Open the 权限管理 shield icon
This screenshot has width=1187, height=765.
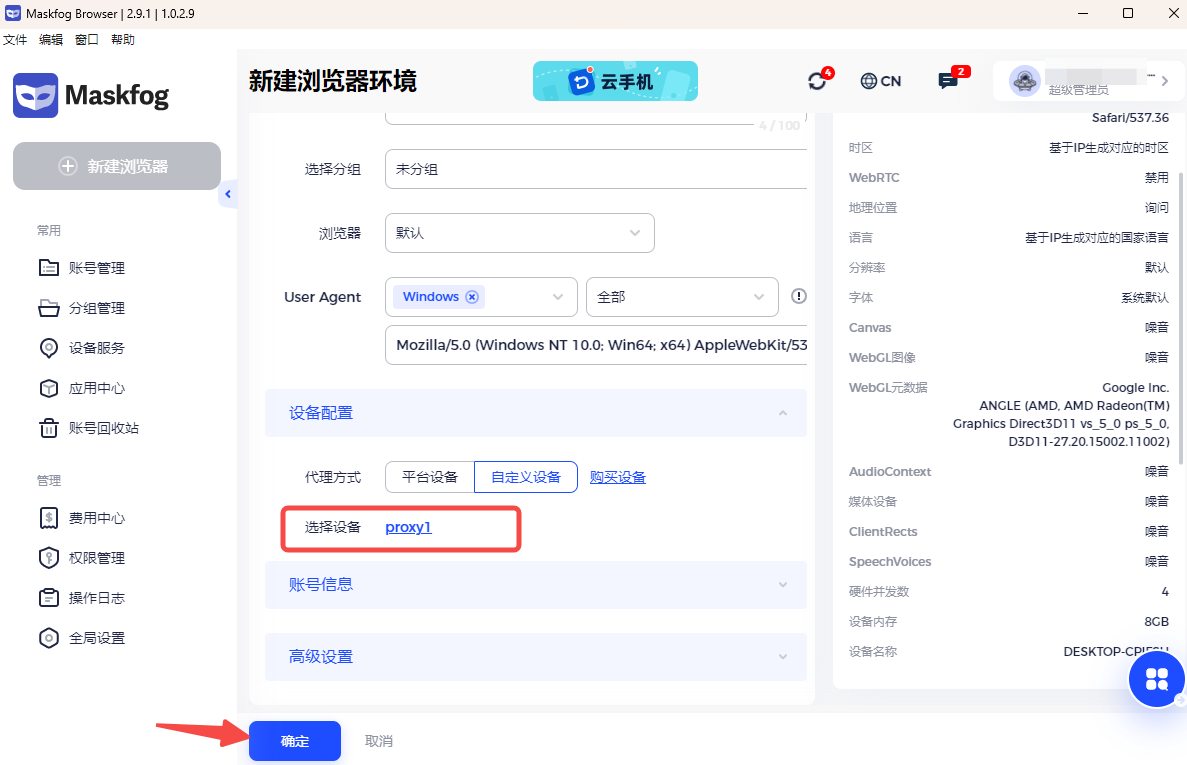48,558
